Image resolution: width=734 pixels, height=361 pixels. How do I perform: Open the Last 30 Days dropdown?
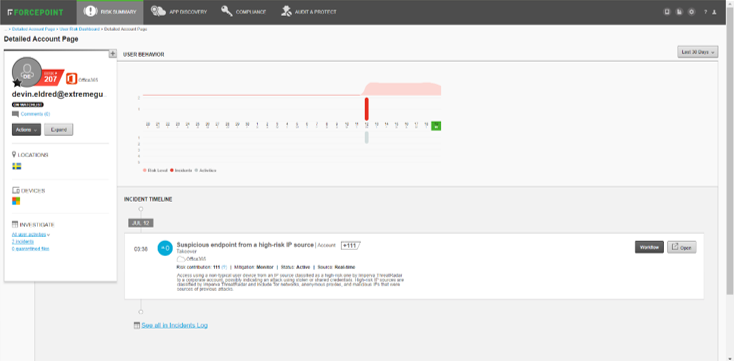697,52
